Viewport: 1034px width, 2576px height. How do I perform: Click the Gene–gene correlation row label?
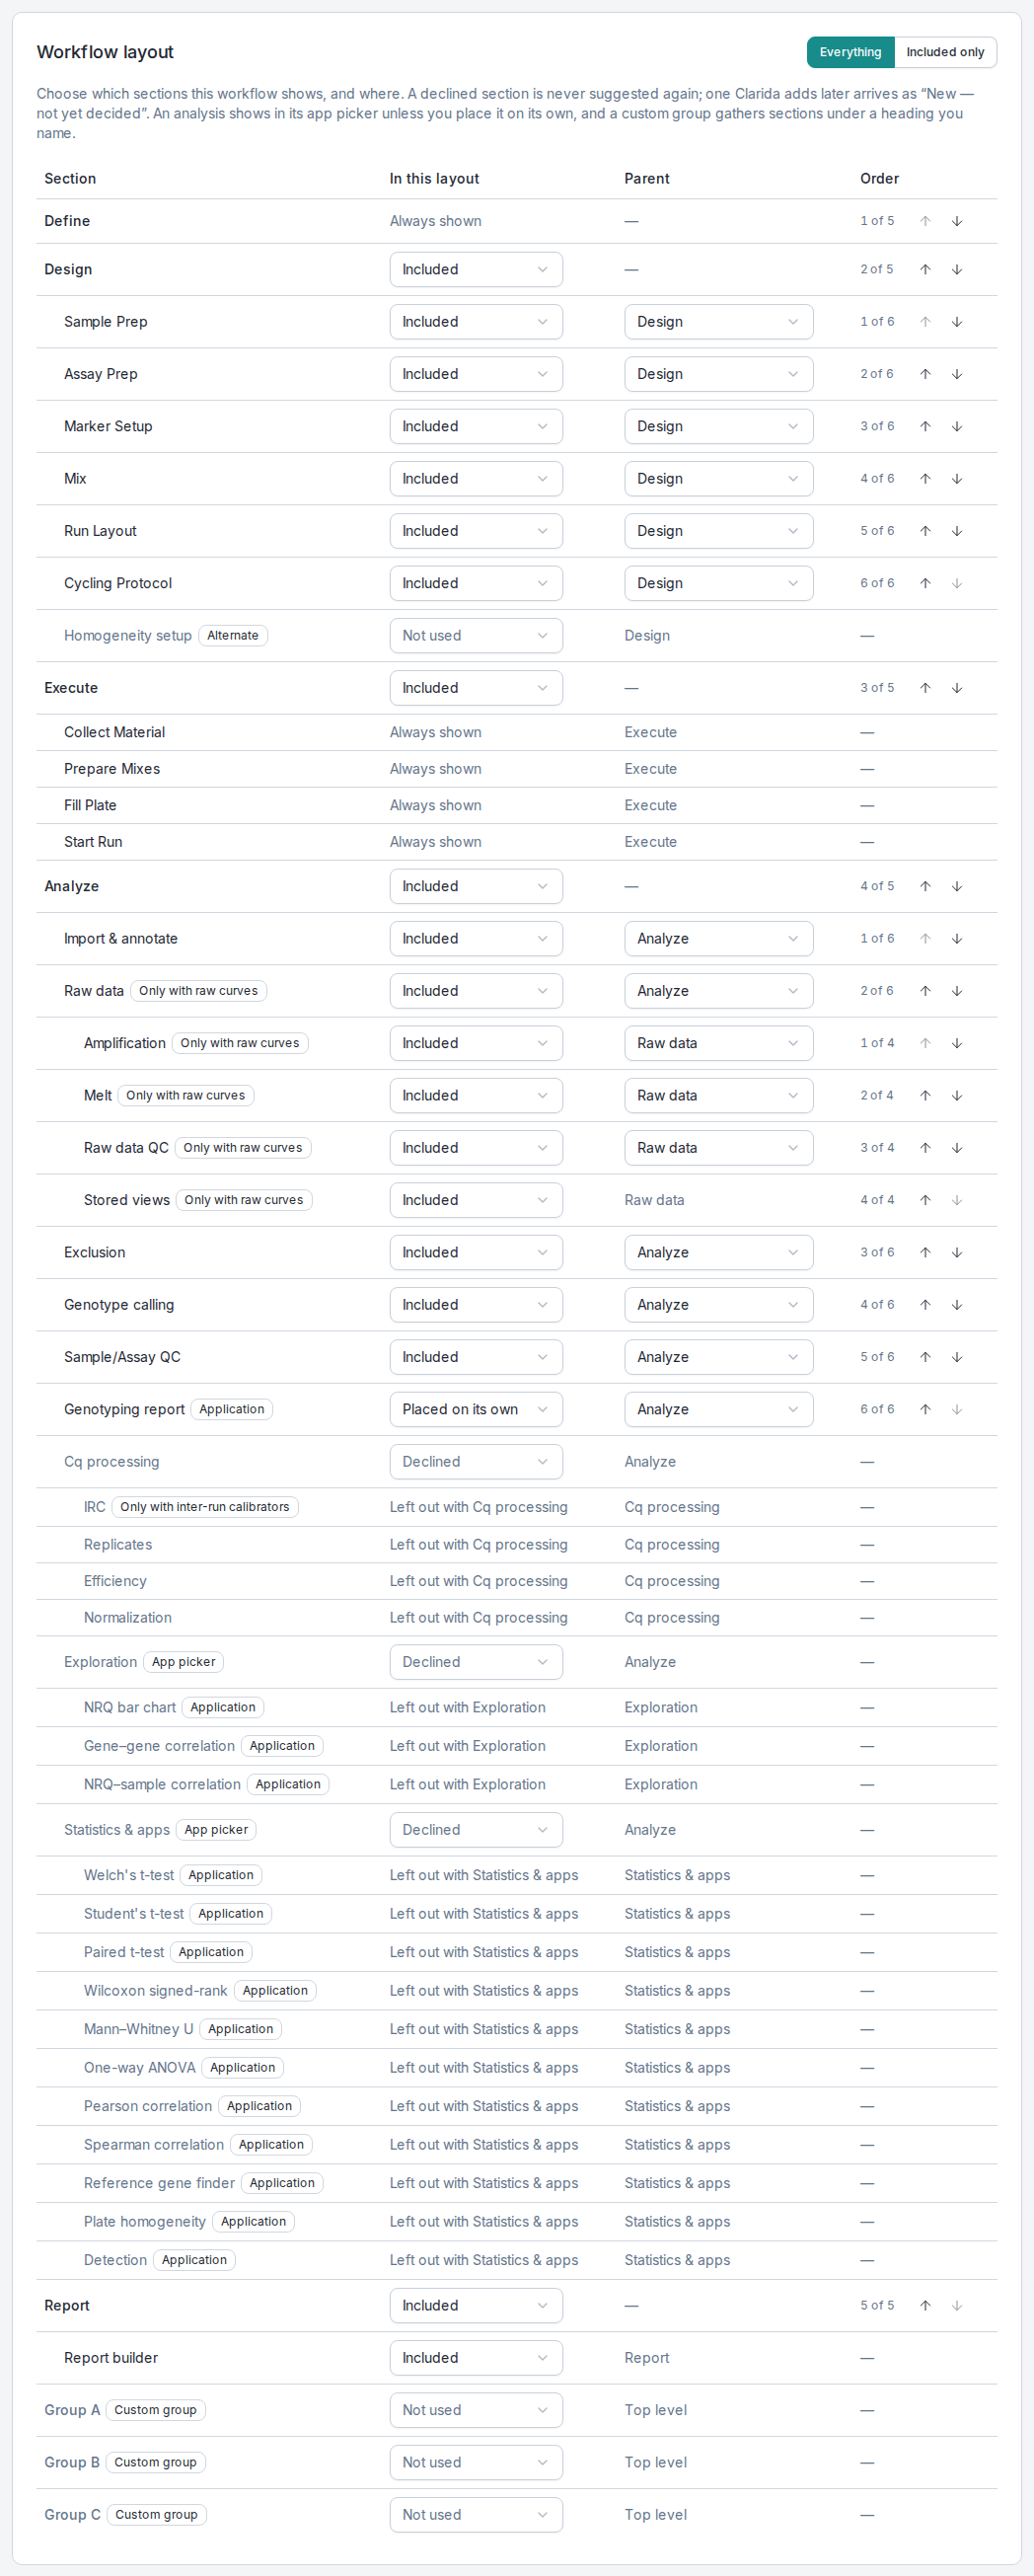(x=159, y=1746)
